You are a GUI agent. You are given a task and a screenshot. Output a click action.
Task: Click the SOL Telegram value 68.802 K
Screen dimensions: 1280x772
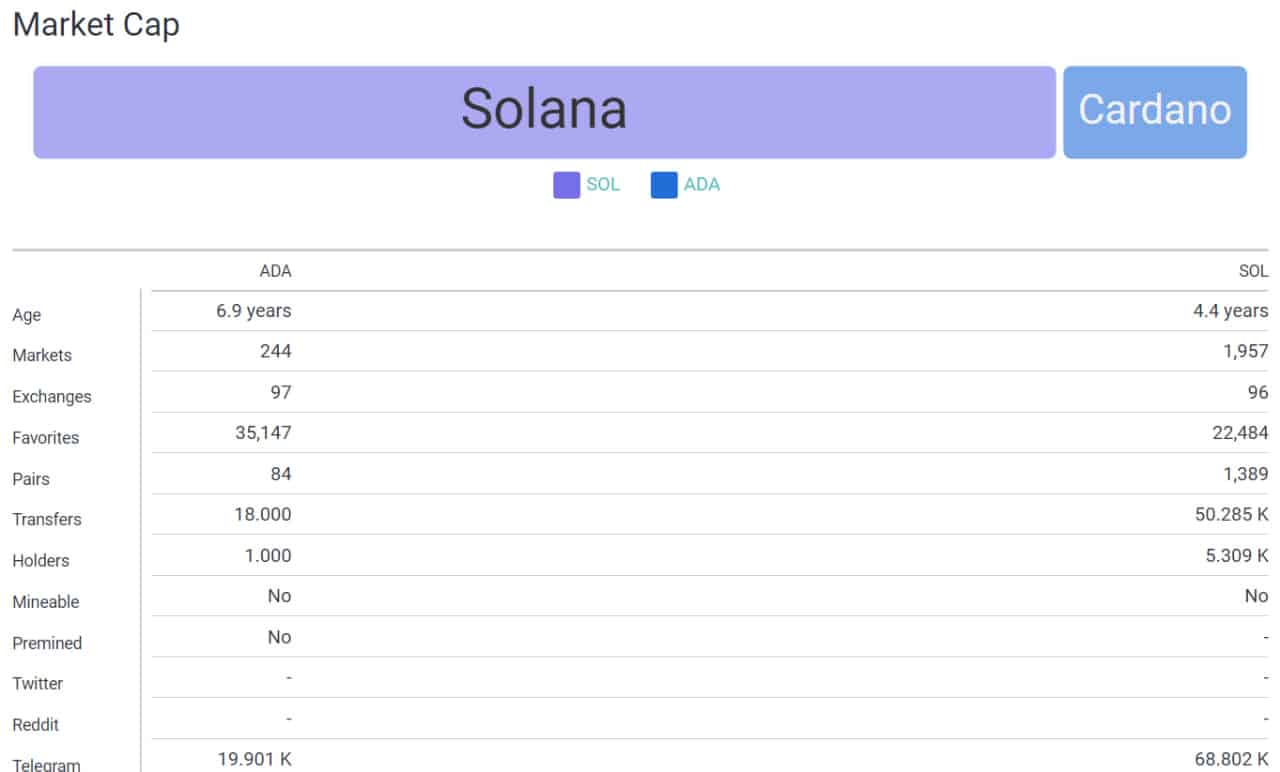tap(1231, 759)
